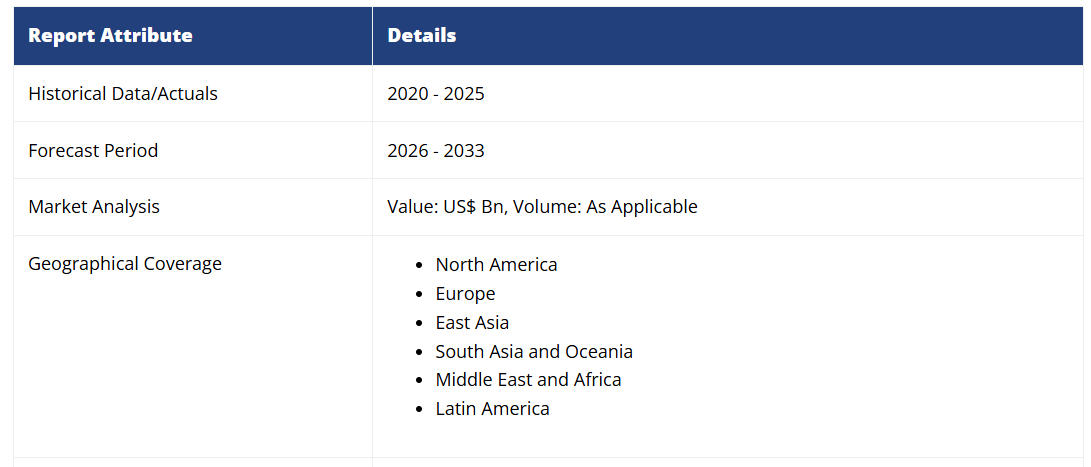This screenshot has height=467, width=1091.
Task: Click North America in the region list
Action: coord(496,265)
